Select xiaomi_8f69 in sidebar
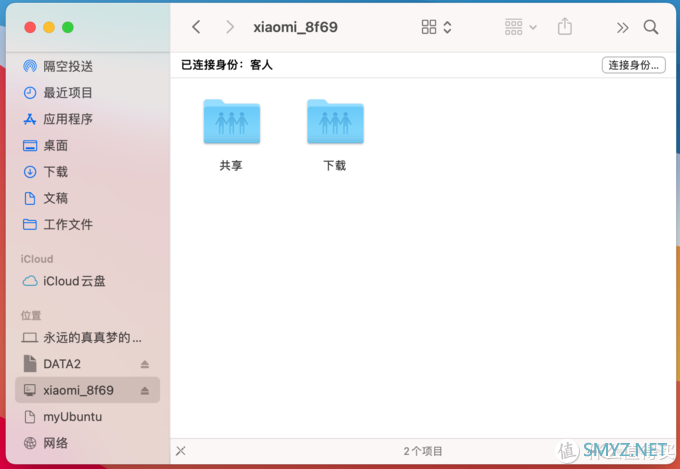This screenshot has height=469, width=680. tap(88, 390)
